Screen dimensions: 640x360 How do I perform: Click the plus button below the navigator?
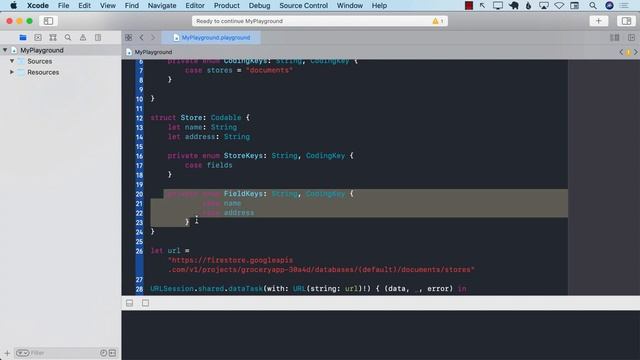click(7, 353)
